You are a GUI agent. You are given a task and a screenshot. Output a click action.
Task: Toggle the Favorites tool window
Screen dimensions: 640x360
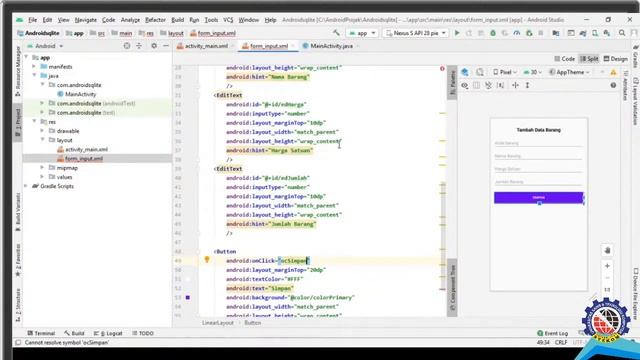pyautogui.click(x=18, y=261)
